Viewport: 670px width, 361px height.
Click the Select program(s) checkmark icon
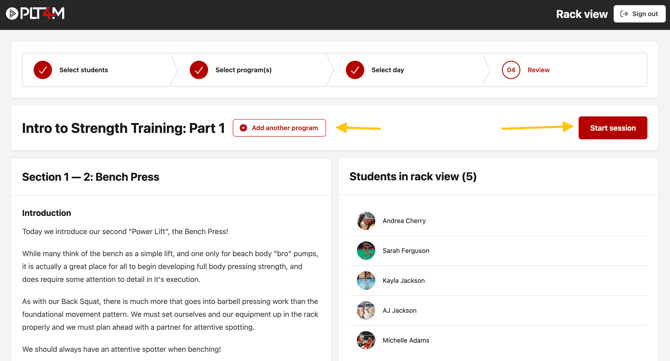[199, 70]
